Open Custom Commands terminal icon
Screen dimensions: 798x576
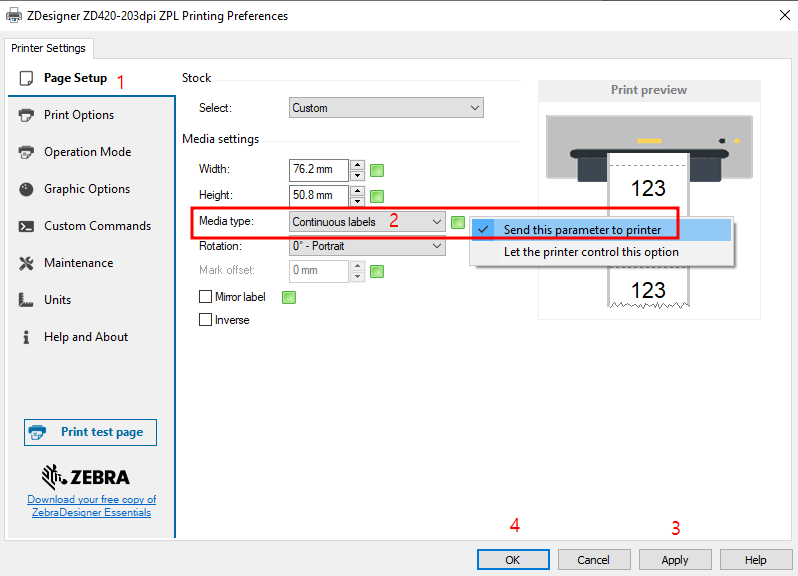(x=26, y=226)
